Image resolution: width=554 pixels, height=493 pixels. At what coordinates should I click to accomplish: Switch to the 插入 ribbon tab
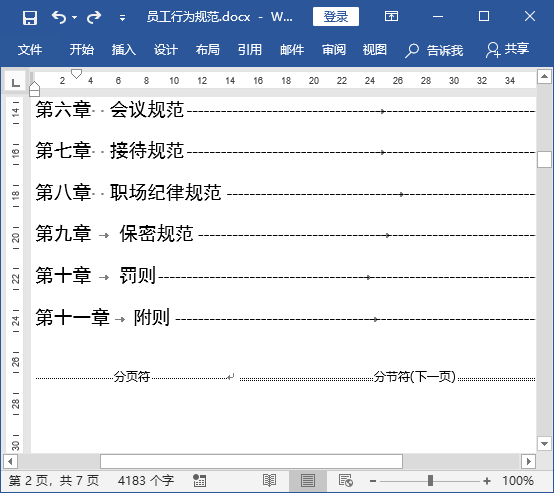123,49
